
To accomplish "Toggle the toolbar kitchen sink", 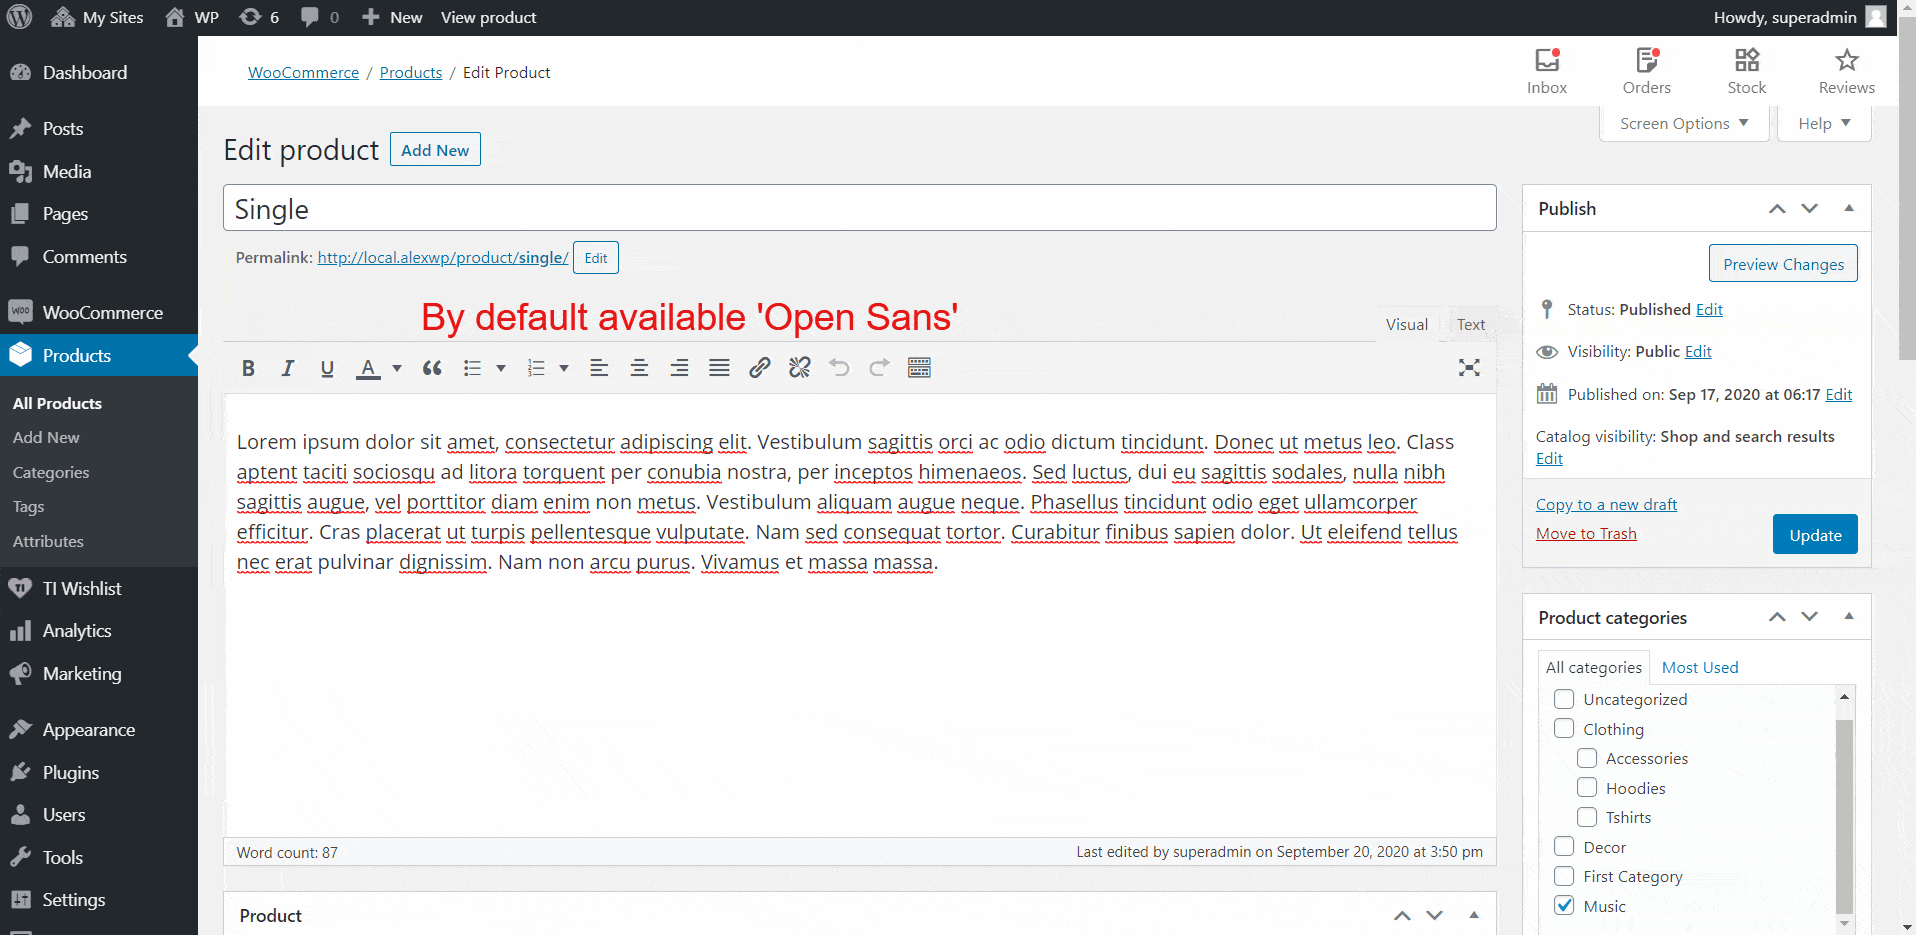I will click(920, 368).
